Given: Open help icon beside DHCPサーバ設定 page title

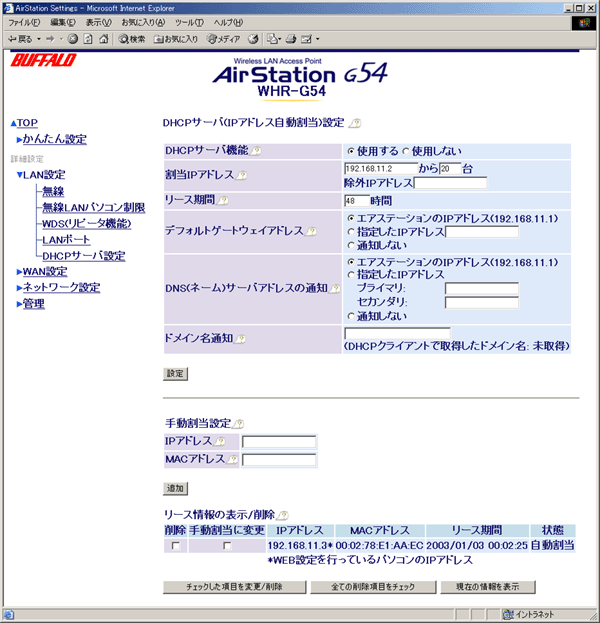Looking at the screenshot, I should coord(355,123).
